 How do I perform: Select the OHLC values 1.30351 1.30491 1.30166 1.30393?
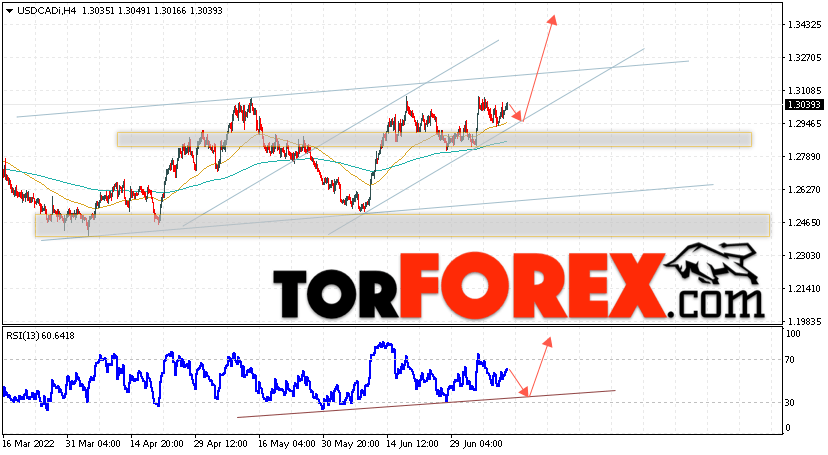pos(152,11)
